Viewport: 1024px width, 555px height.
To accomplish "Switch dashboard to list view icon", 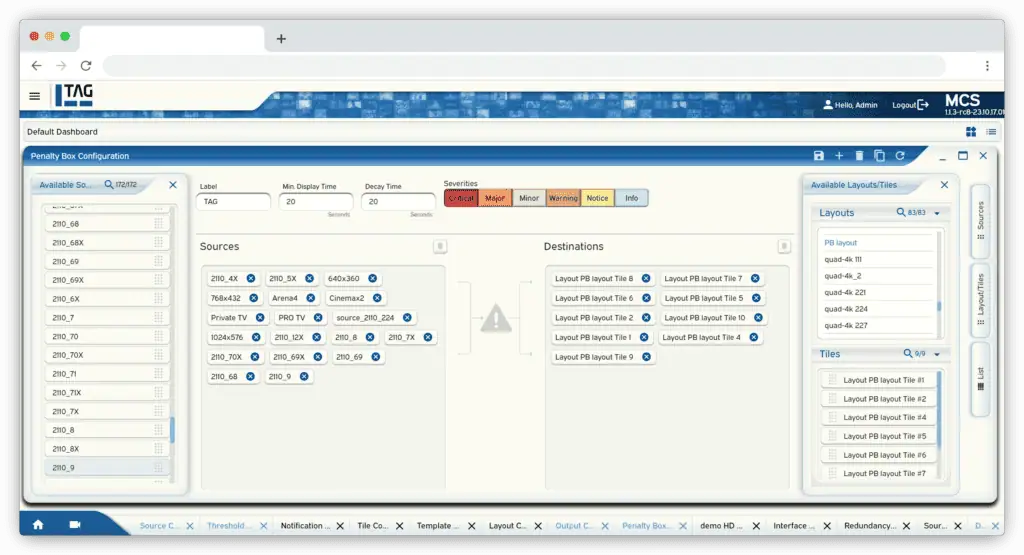I will point(991,131).
